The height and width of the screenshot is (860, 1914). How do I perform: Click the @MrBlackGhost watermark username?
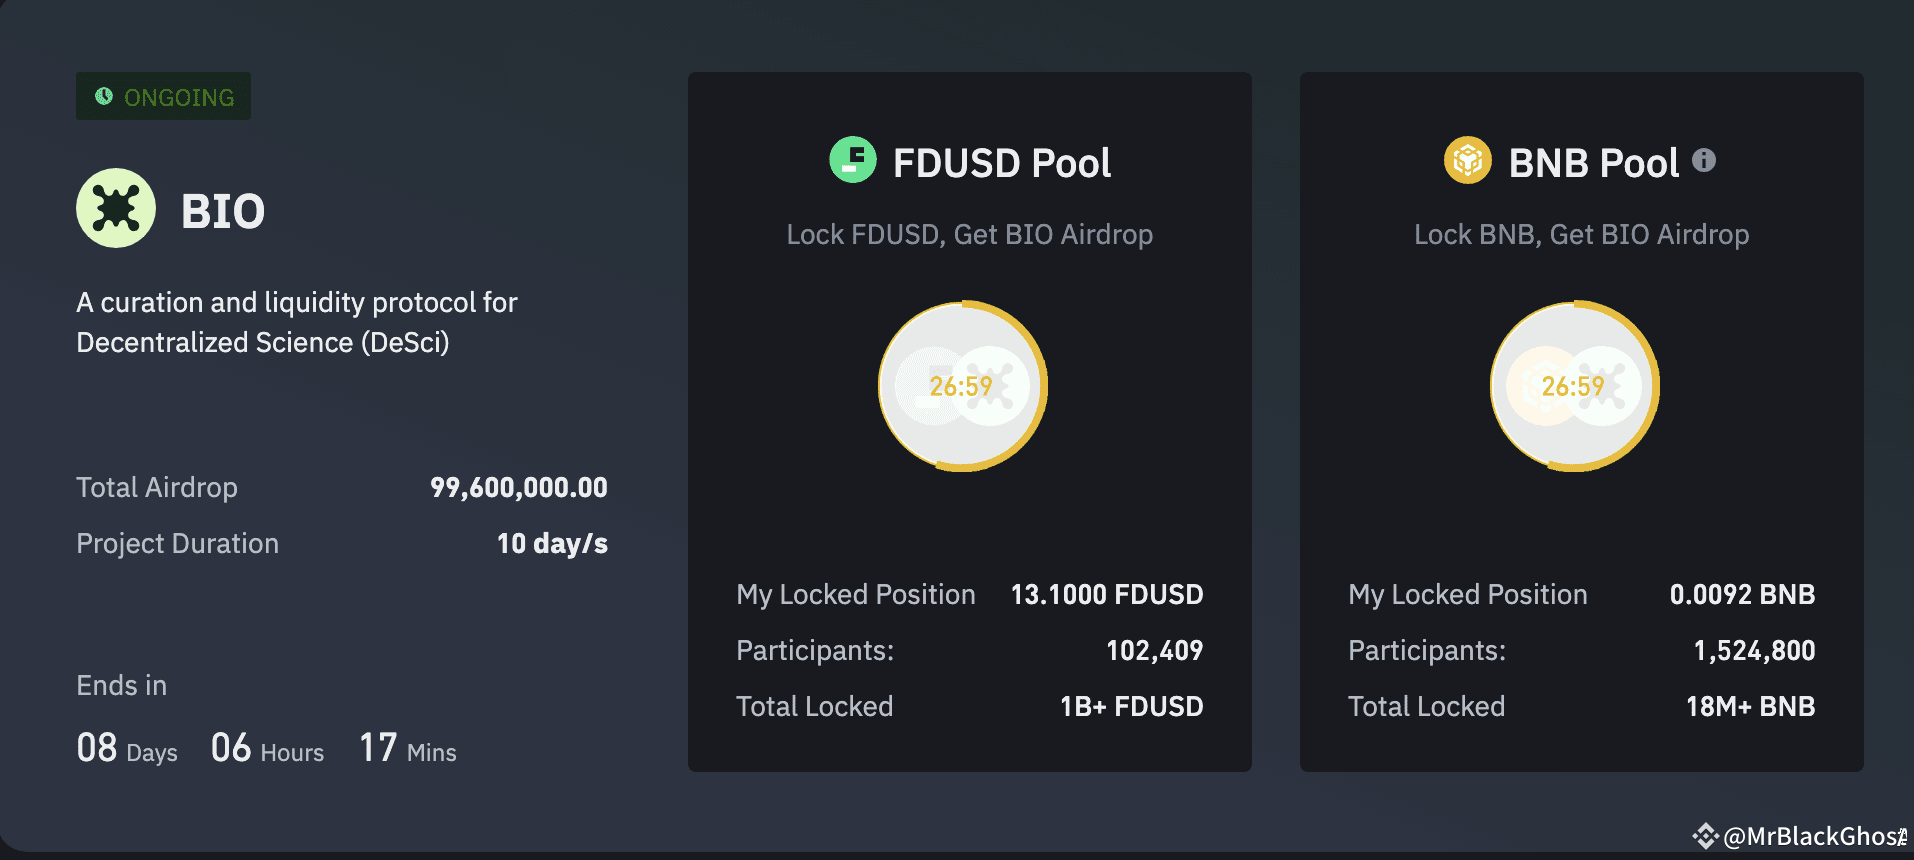[1814, 836]
